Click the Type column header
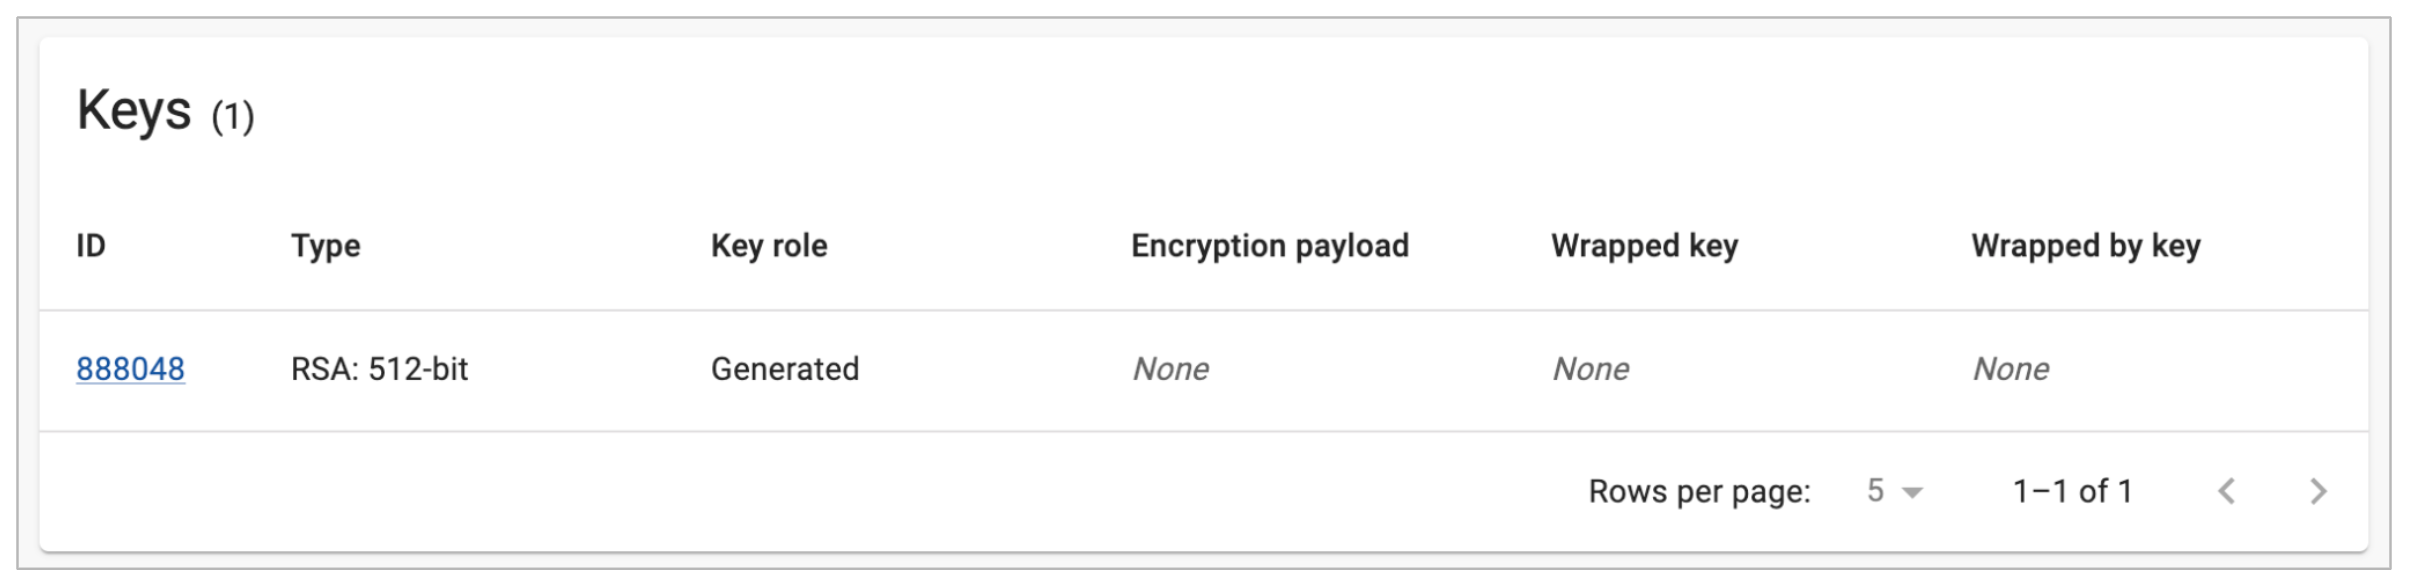Screen dimensions: 2410x586 (325, 246)
